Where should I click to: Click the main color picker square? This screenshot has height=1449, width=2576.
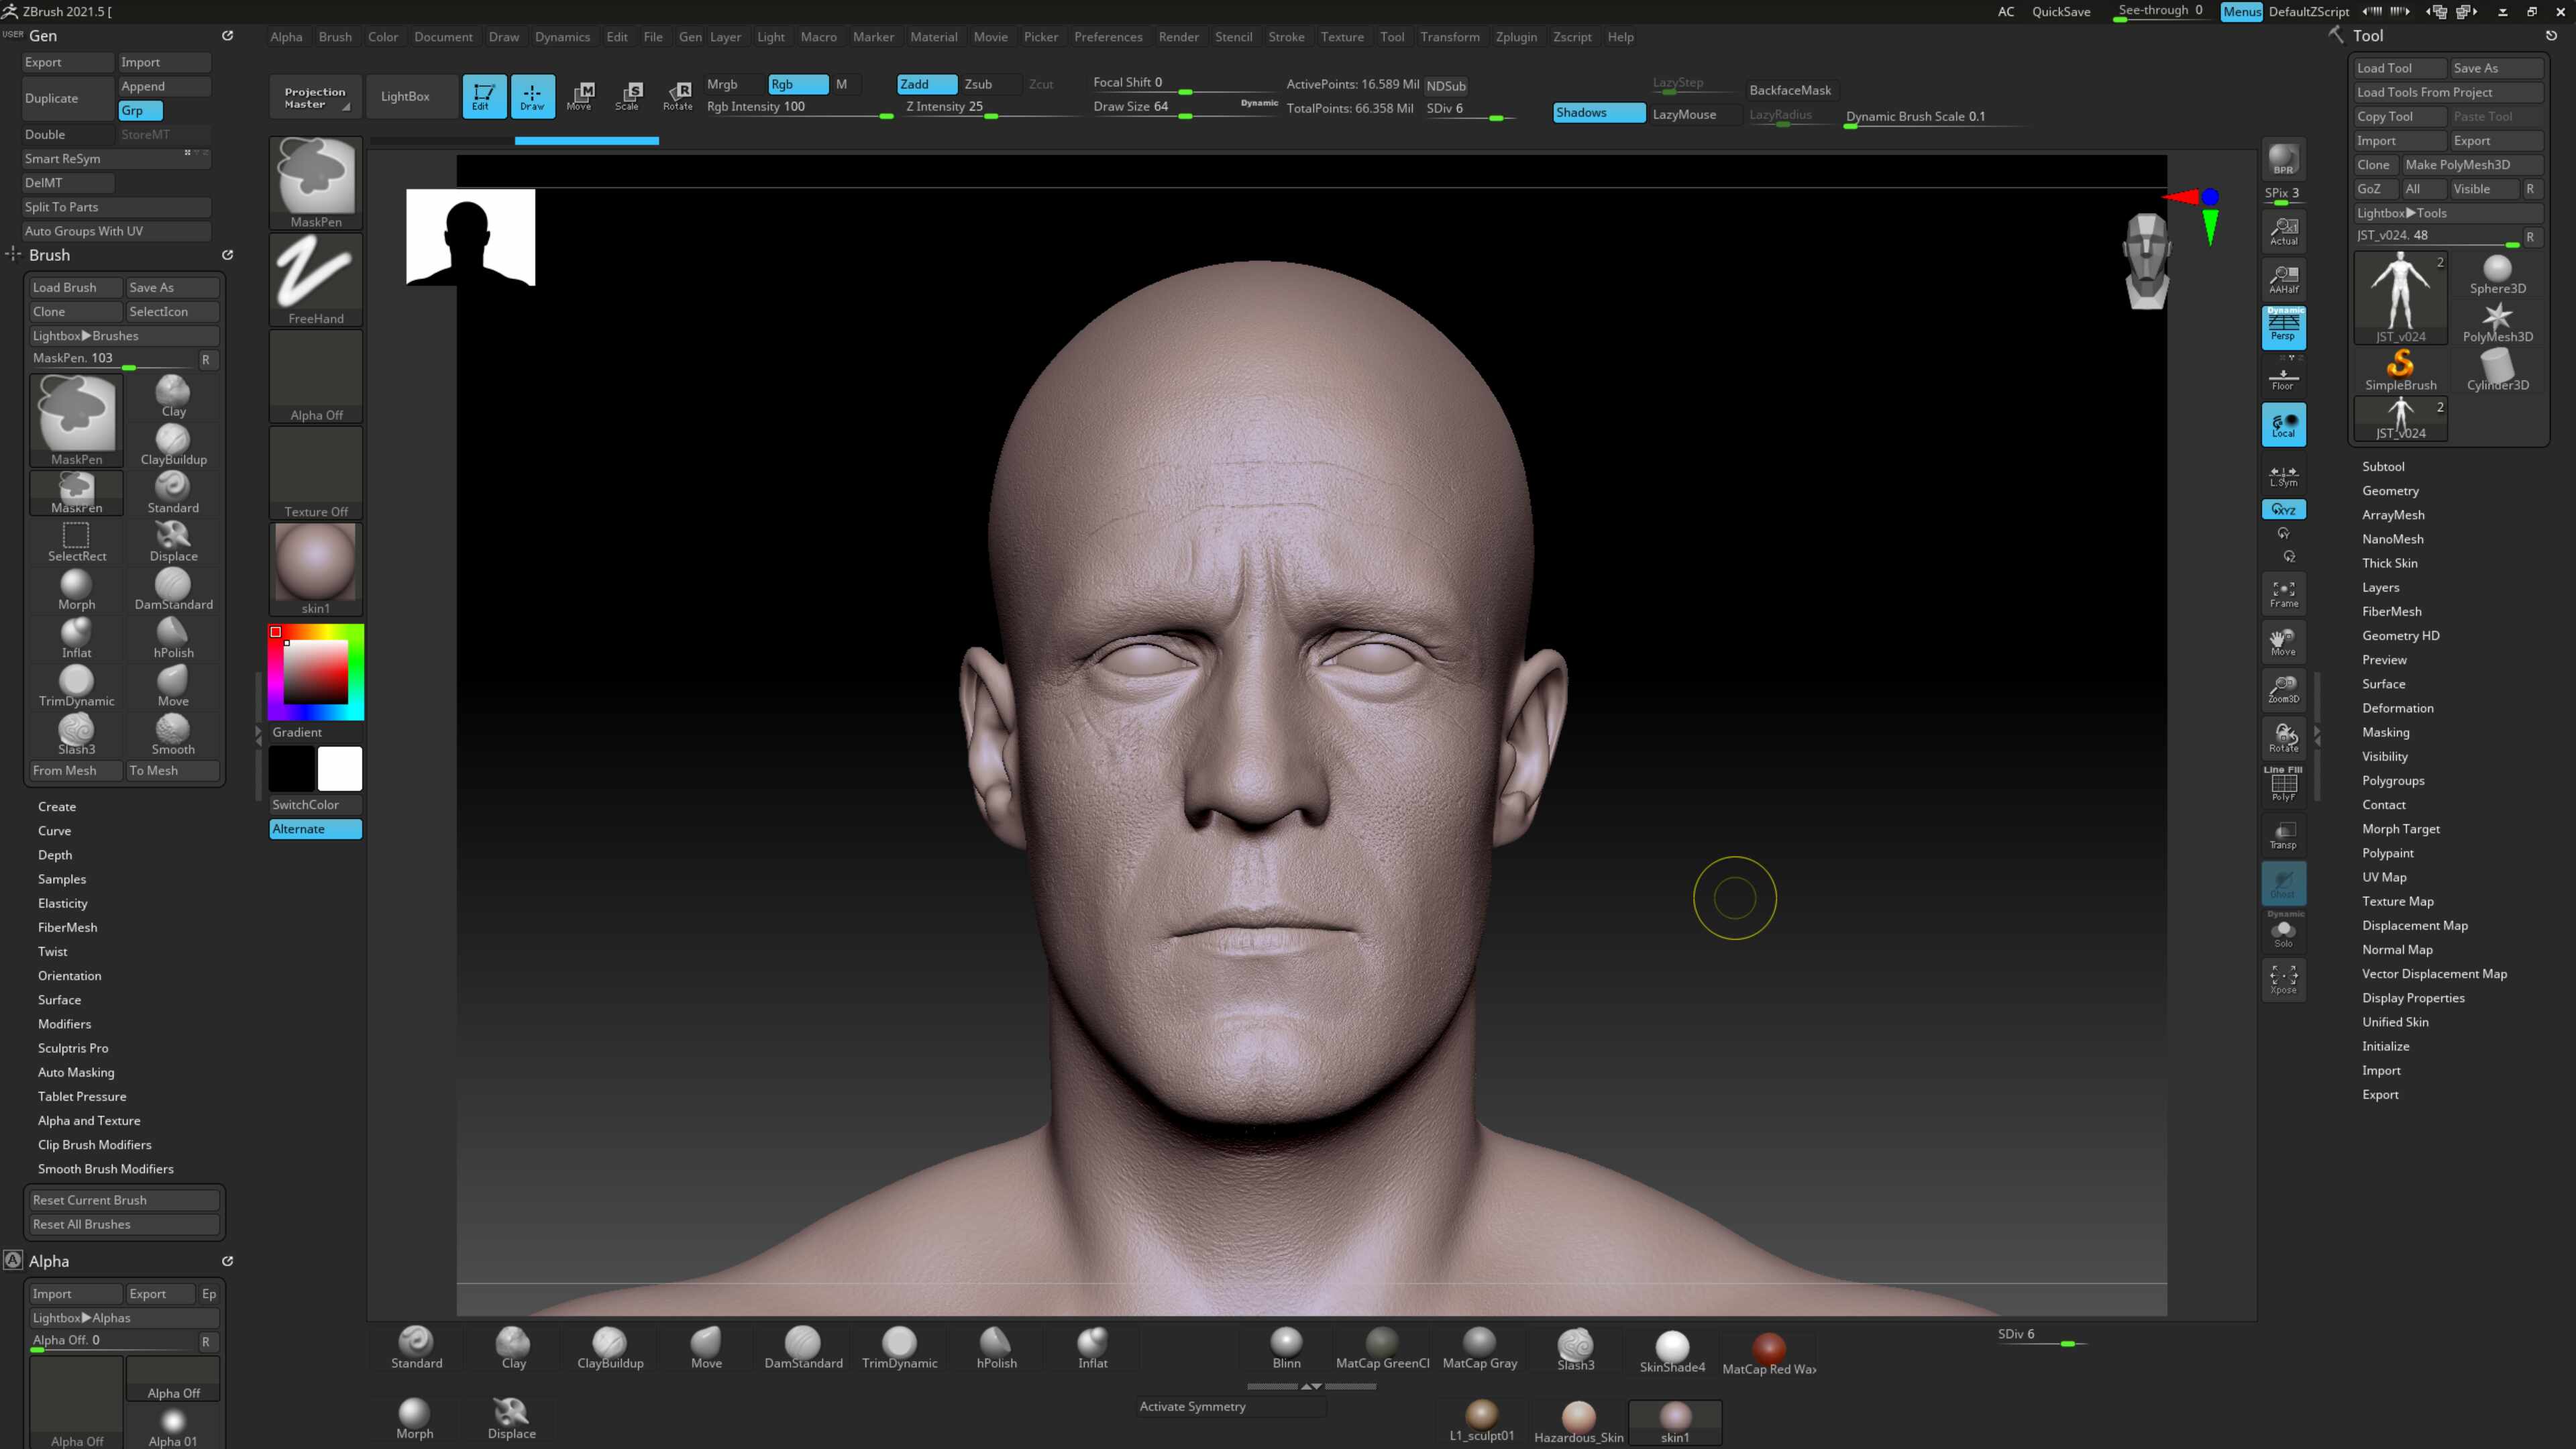tap(315, 672)
